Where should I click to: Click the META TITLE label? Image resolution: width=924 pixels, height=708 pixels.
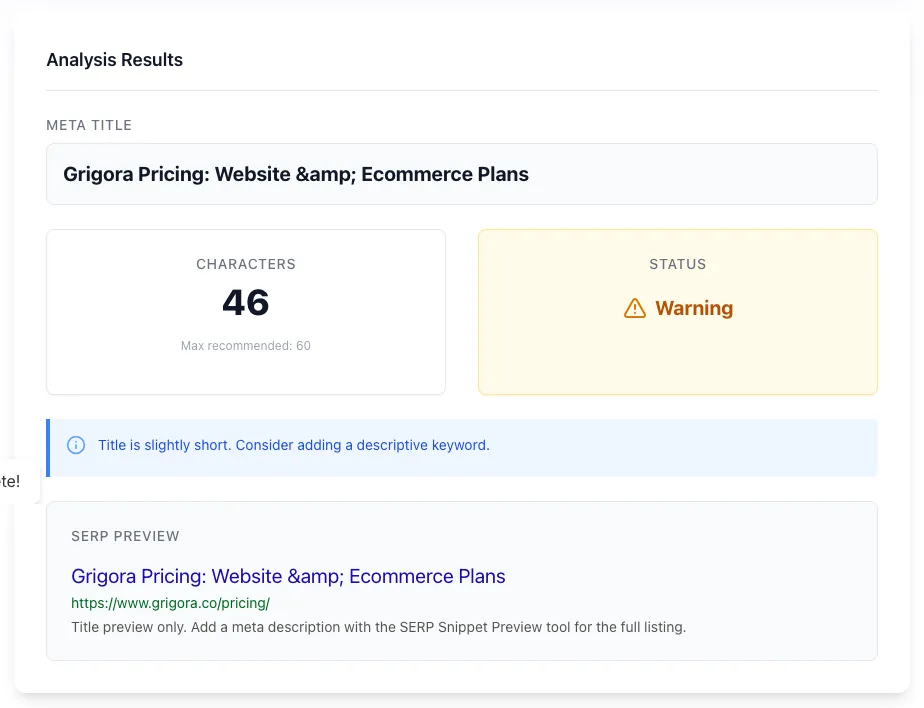coord(89,126)
